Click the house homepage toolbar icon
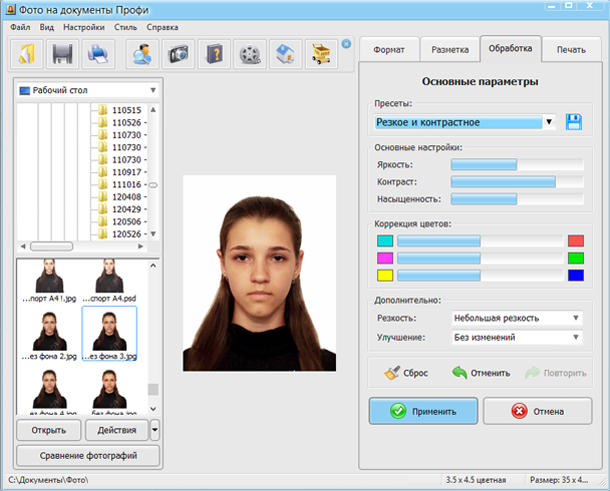 (x=286, y=54)
